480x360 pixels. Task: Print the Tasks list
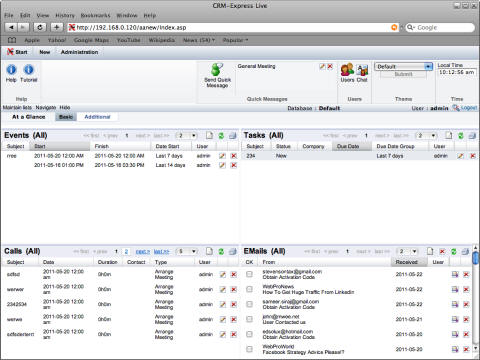pyautogui.click(x=472, y=135)
